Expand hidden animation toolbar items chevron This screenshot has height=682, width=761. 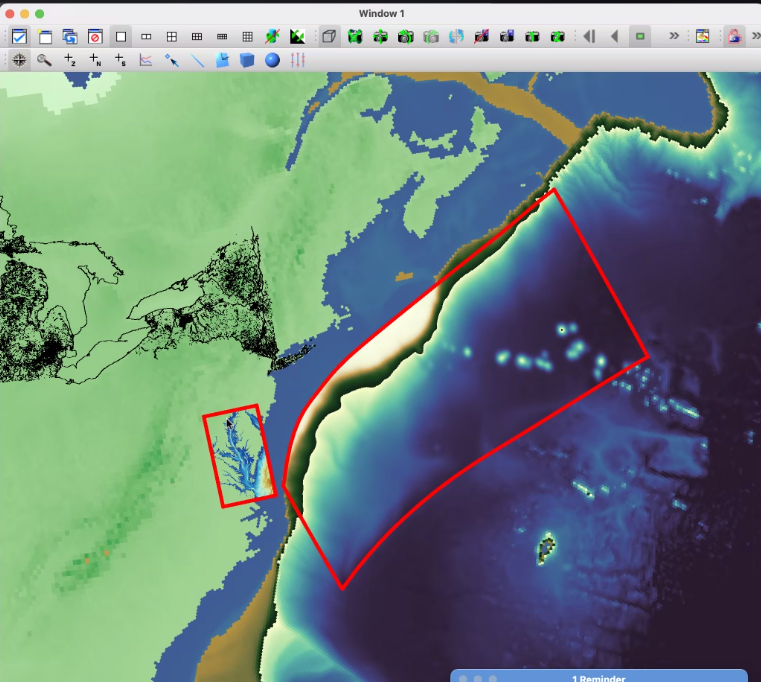point(674,36)
